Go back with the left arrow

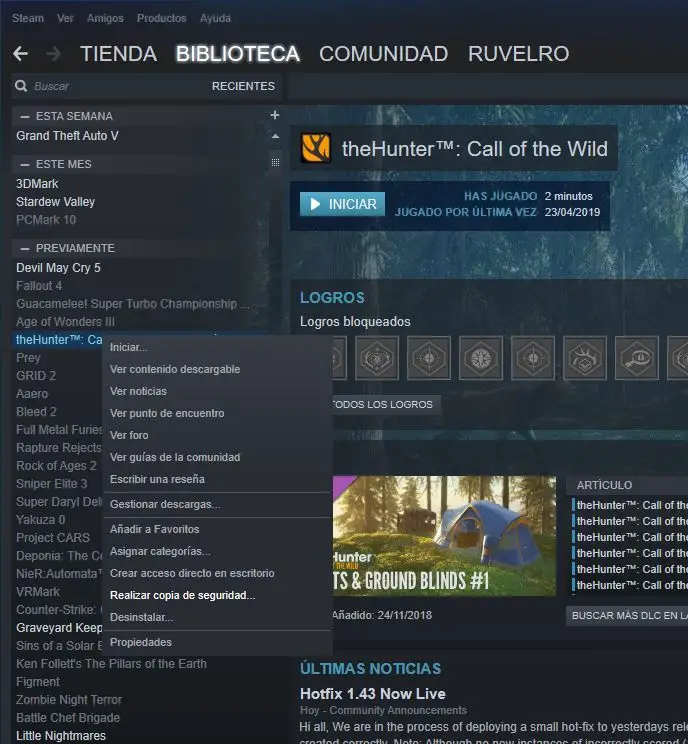coord(20,54)
